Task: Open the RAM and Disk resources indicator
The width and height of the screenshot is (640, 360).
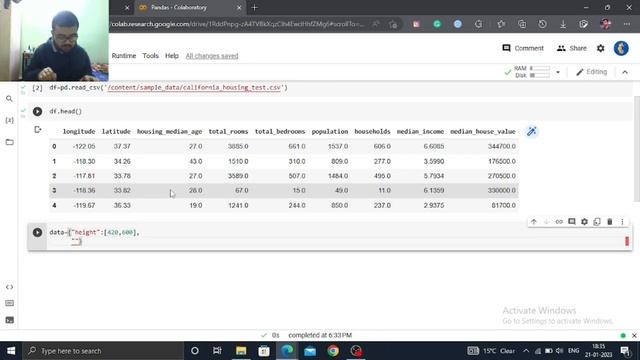Action: coord(532,72)
